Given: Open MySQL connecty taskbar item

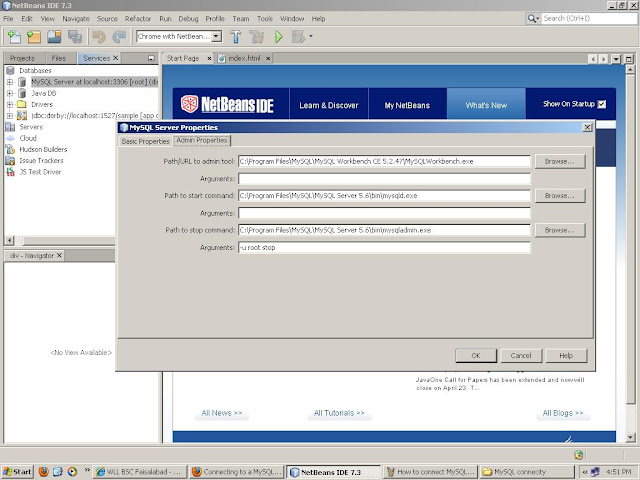Looking at the screenshot, I should [527, 472].
